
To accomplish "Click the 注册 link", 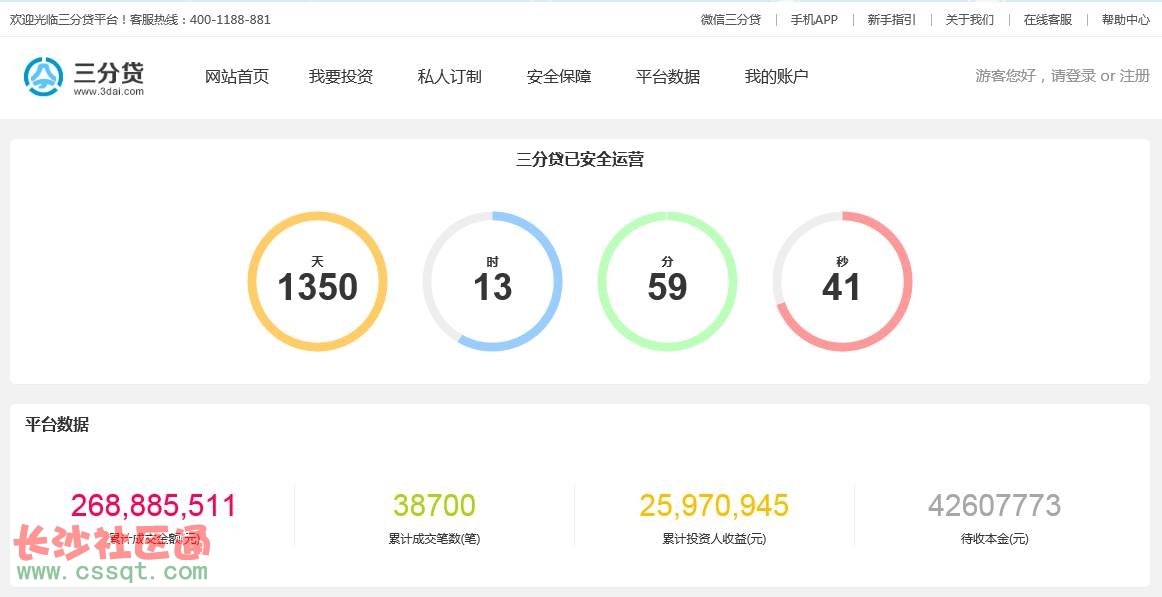I will [x=1135, y=76].
